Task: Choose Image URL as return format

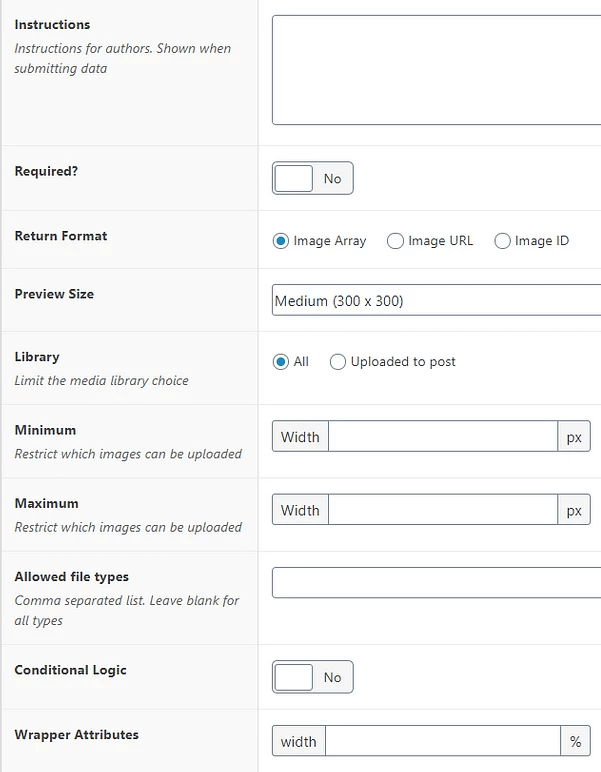Action: tap(395, 241)
